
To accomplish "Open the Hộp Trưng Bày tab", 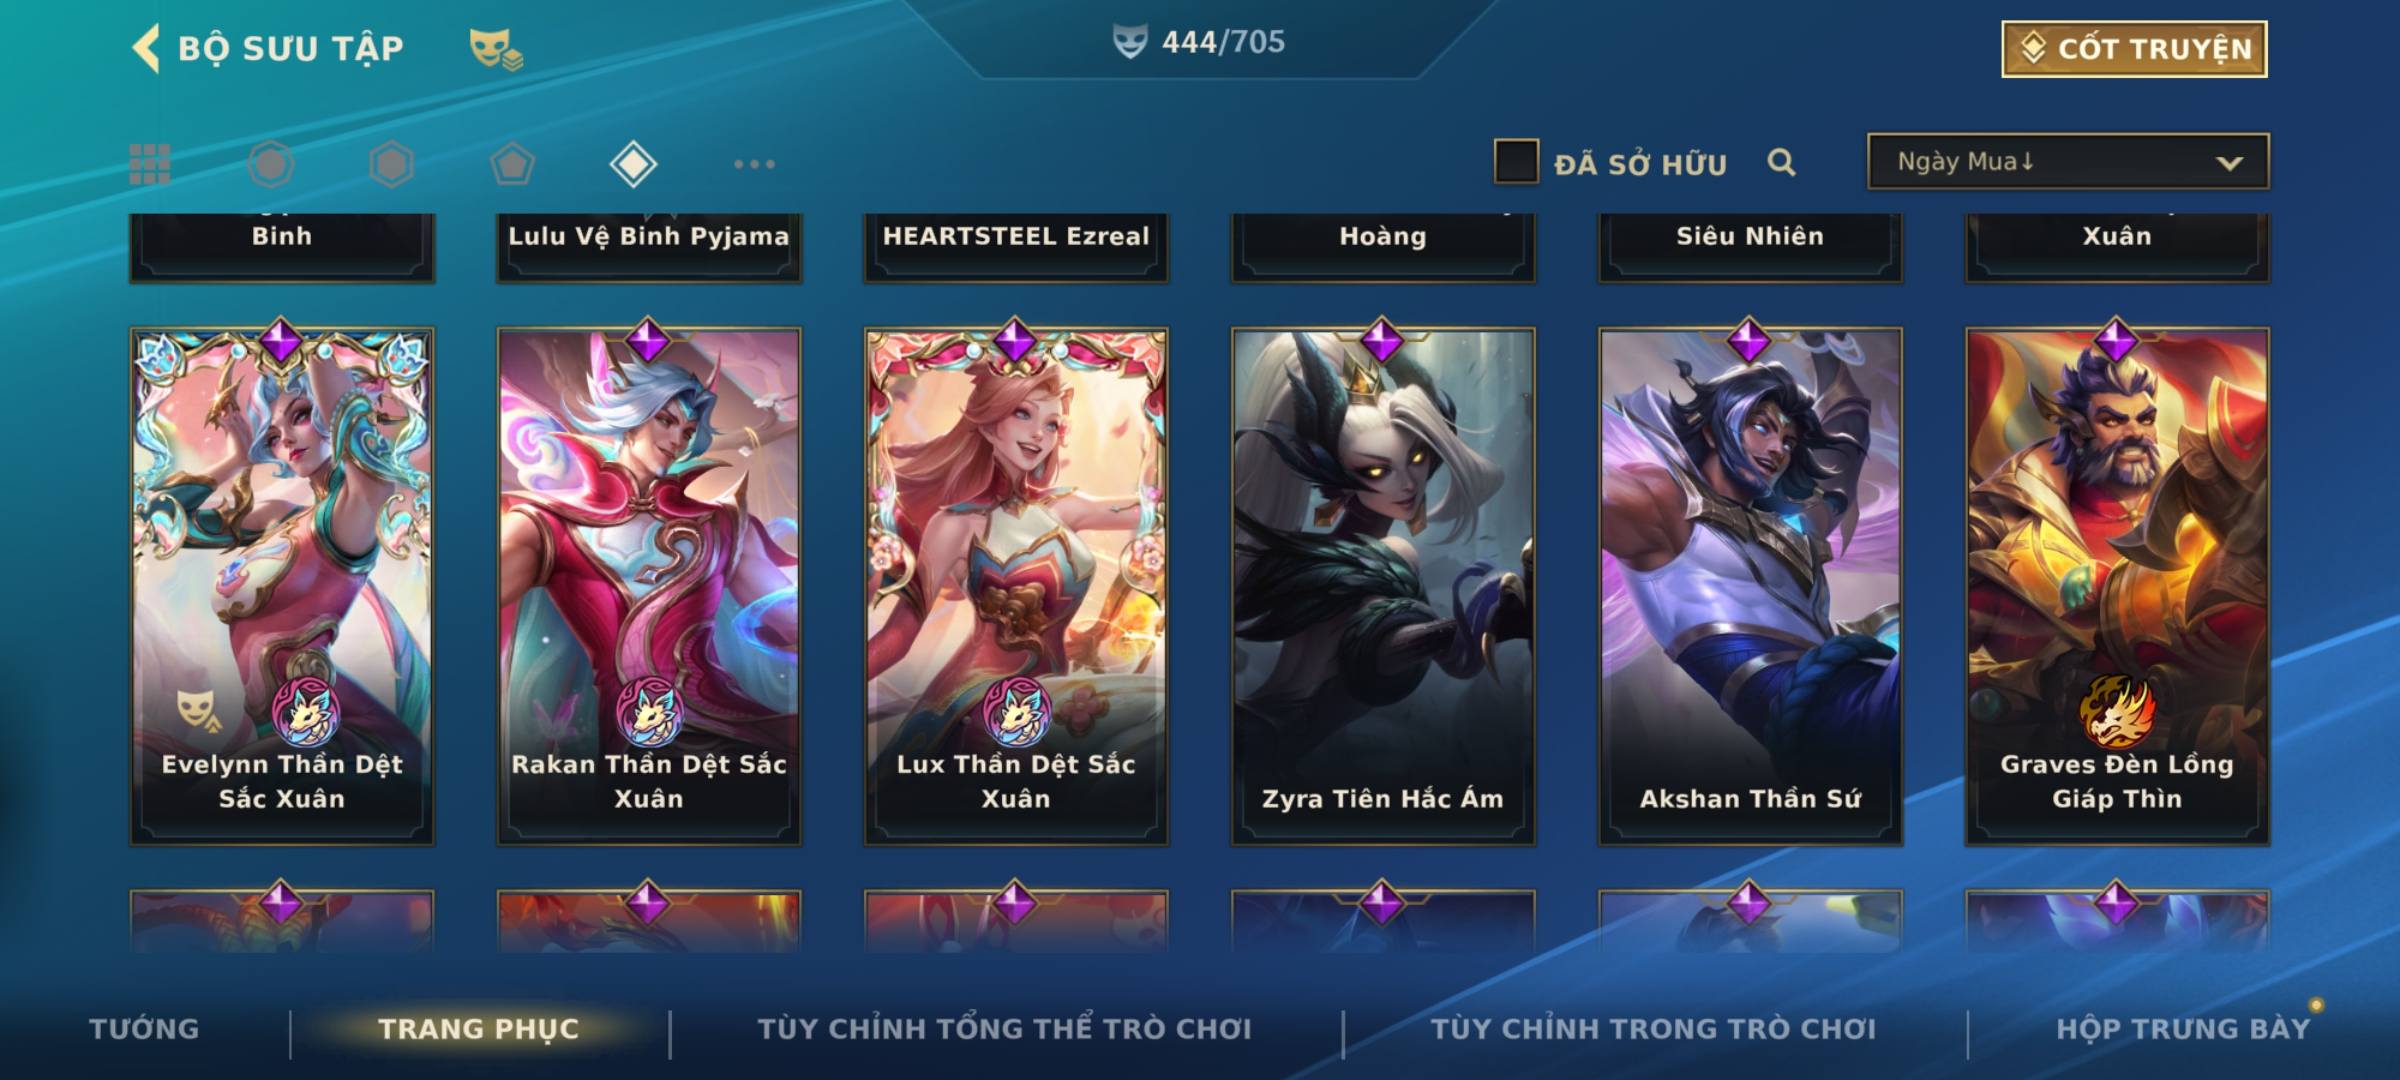I will coord(2183,1029).
